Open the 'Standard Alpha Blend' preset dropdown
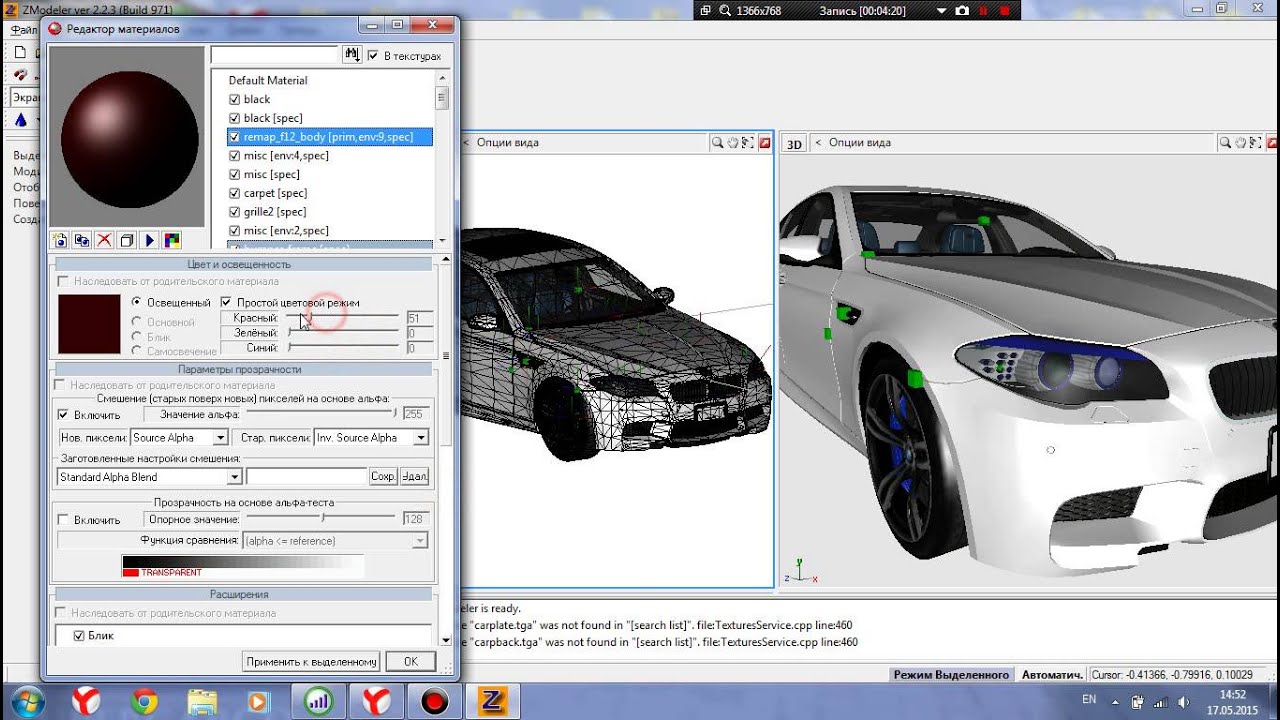This screenshot has height=720, width=1280. (x=234, y=477)
